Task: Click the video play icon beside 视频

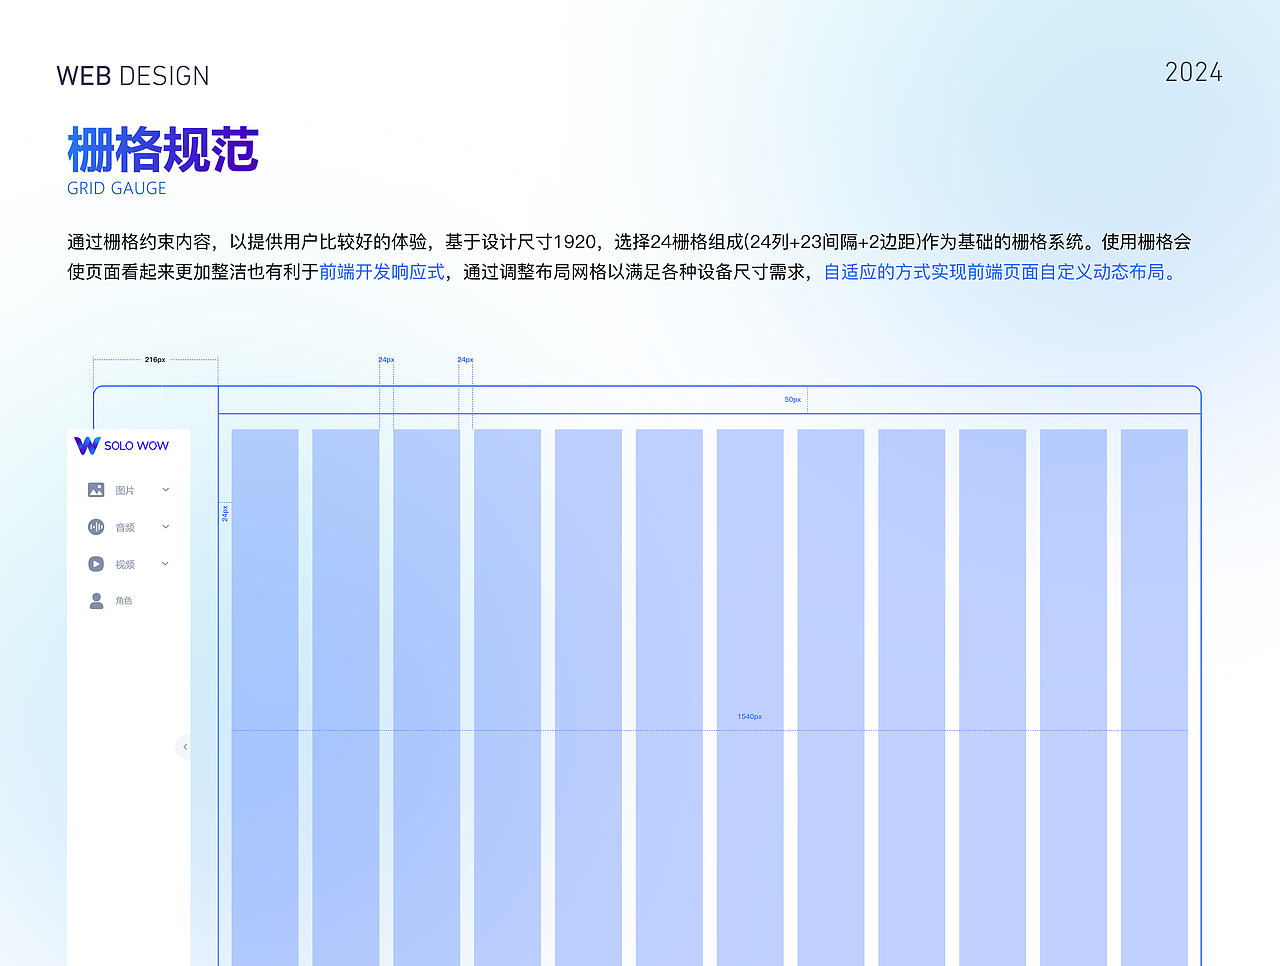Action: 96,564
